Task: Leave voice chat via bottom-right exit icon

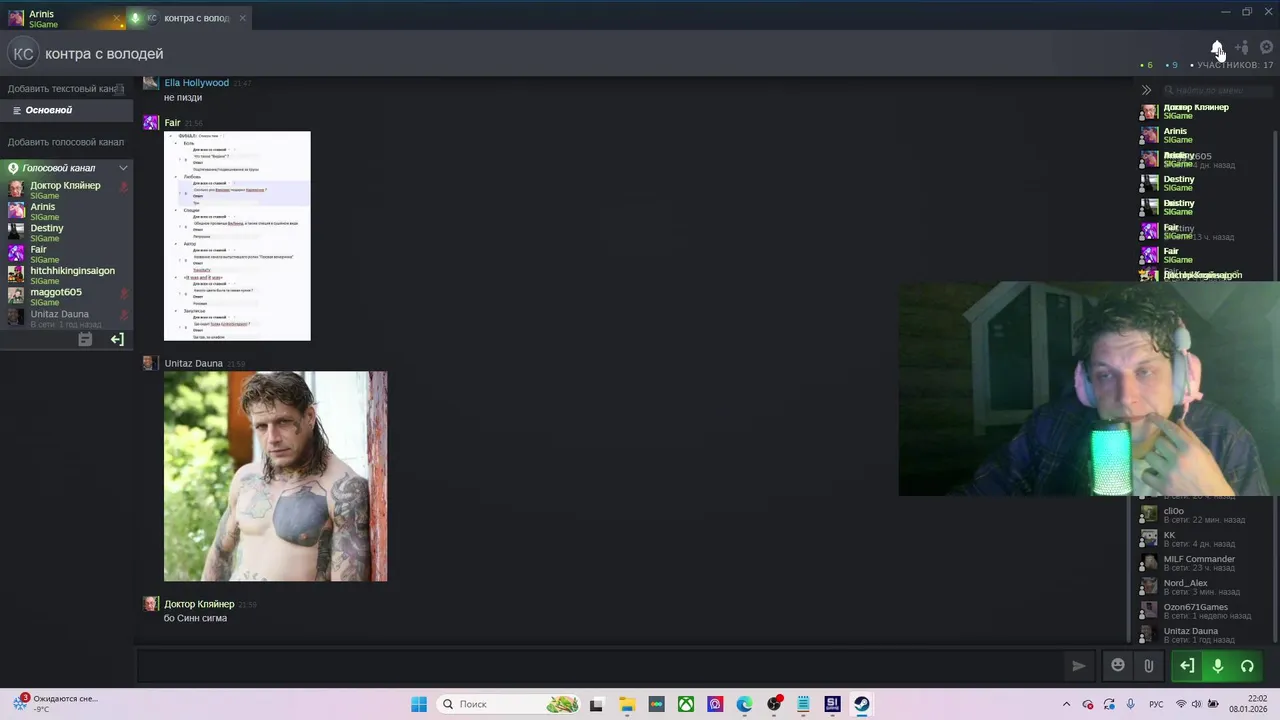Action: pyautogui.click(x=1187, y=666)
